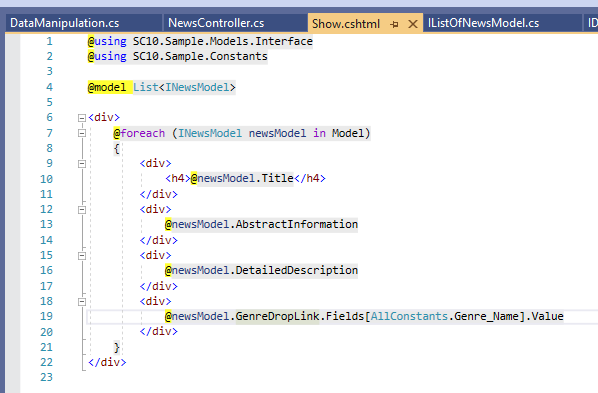Click the text SC10.Sample.Models.Interface
This screenshot has width=598, height=393.
point(223,41)
